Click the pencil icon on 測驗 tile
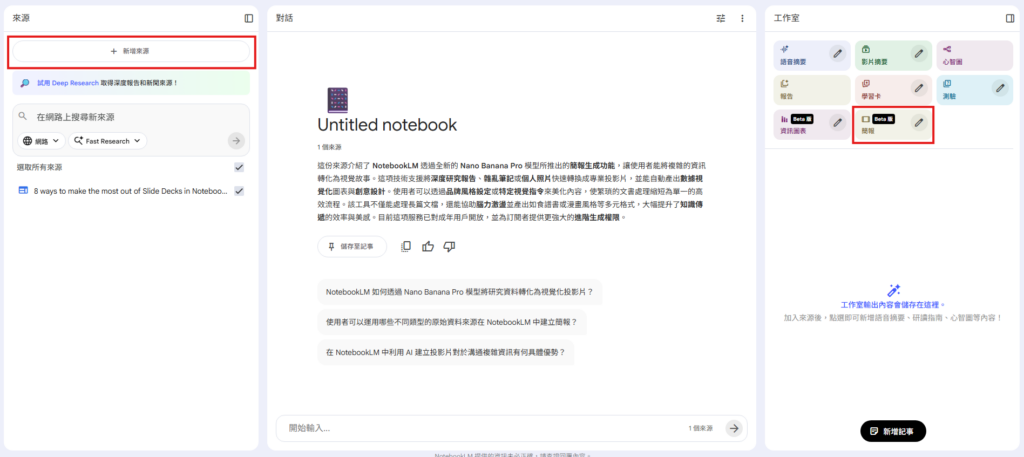The image size is (1024, 457). [1000, 87]
